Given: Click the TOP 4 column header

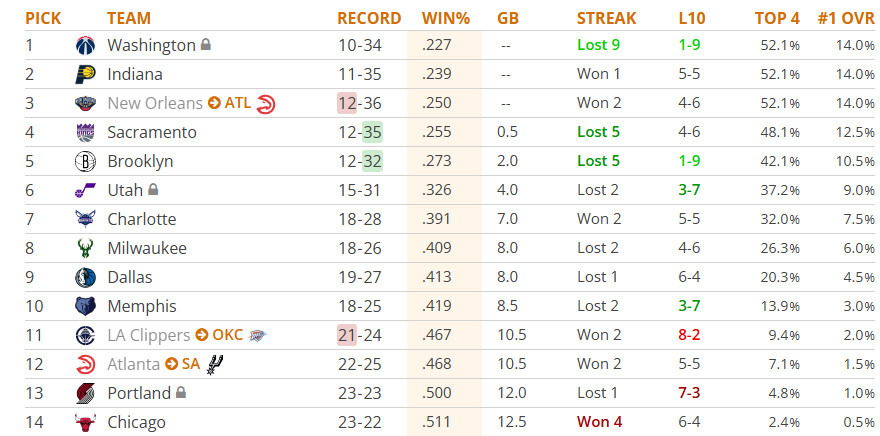Looking at the screenshot, I should [777, 18].
